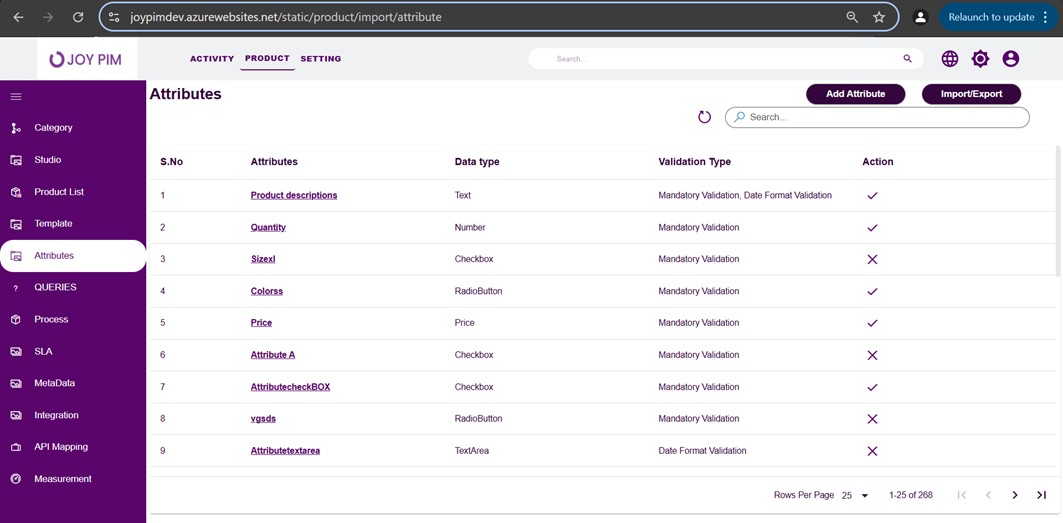Click the attributes Search input field

pyautogui.click(x=885, y=117)
